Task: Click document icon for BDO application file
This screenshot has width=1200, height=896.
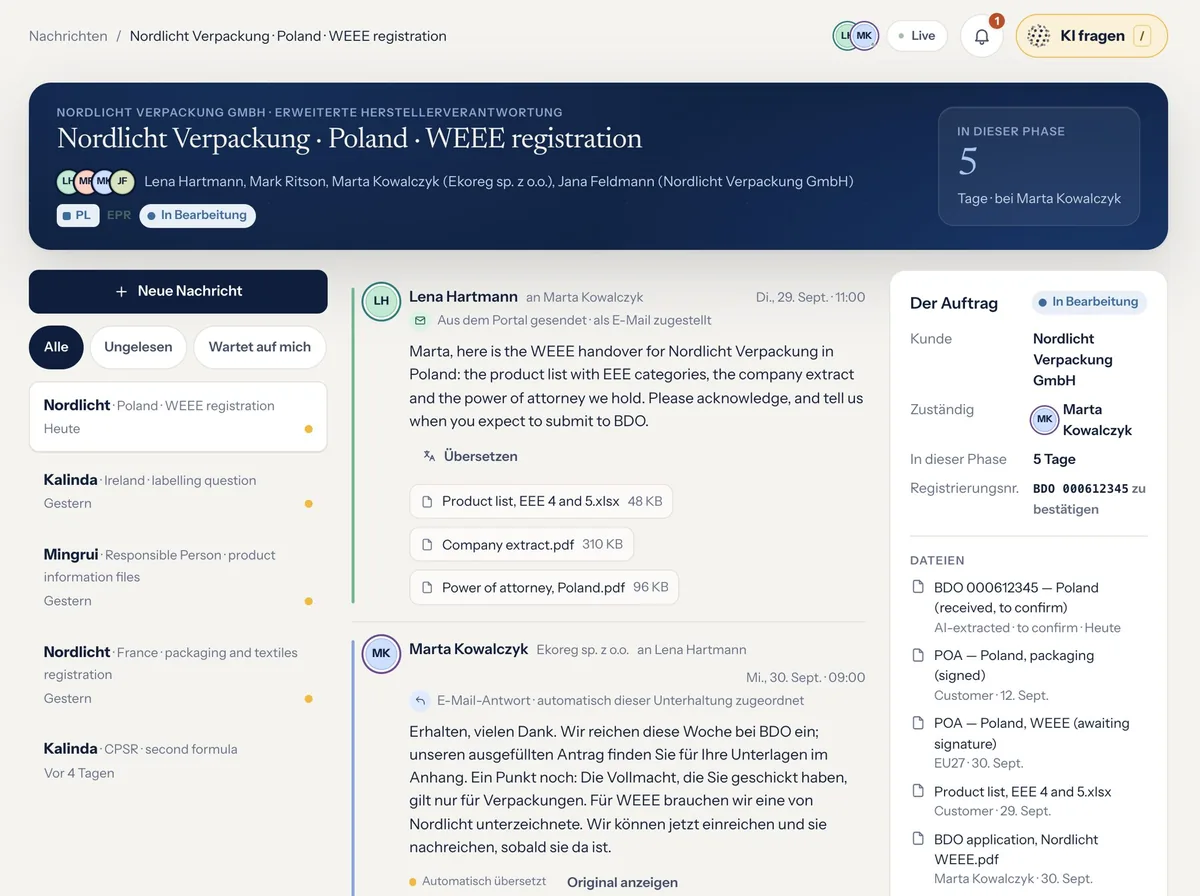Action: [918, 839]
